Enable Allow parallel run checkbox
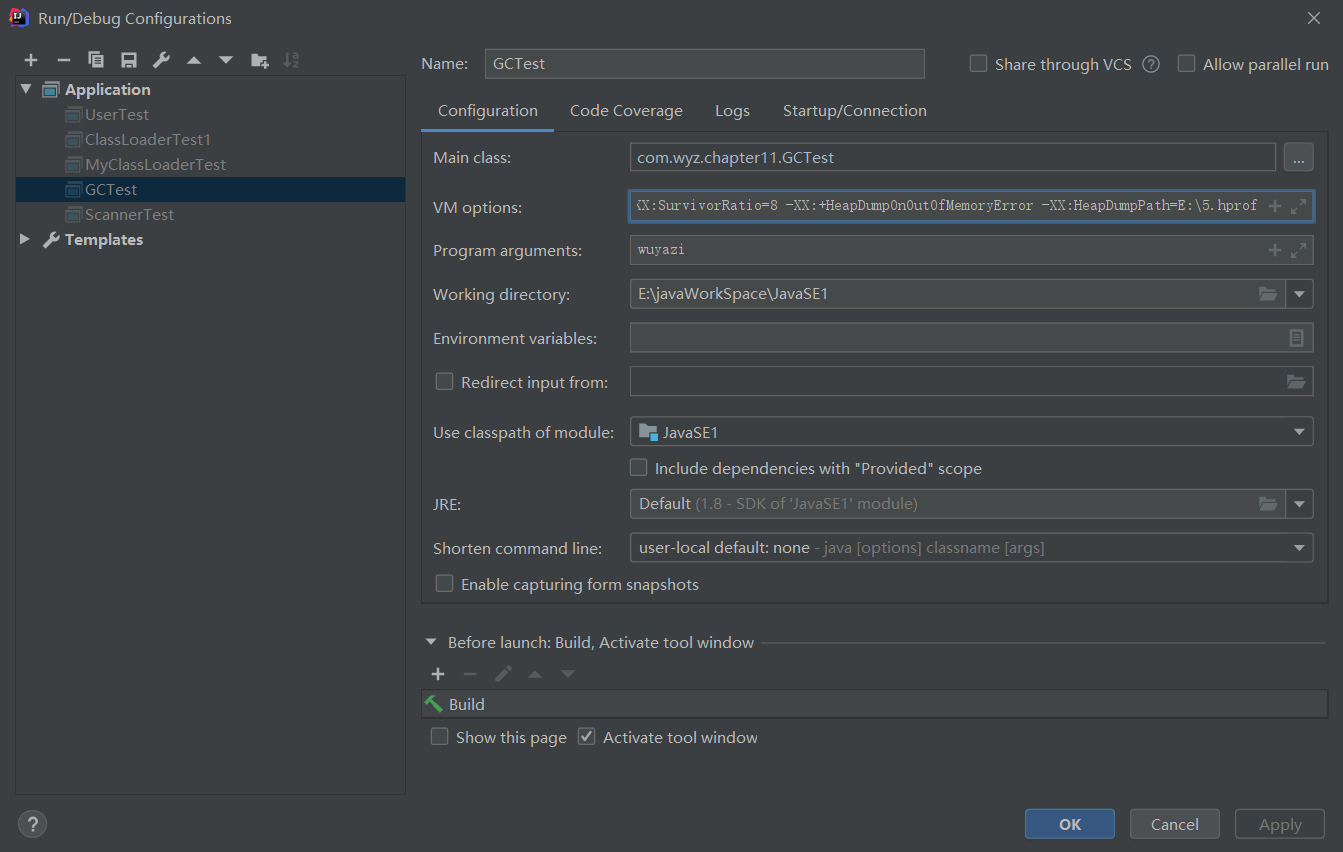 tap(1187, 64)
